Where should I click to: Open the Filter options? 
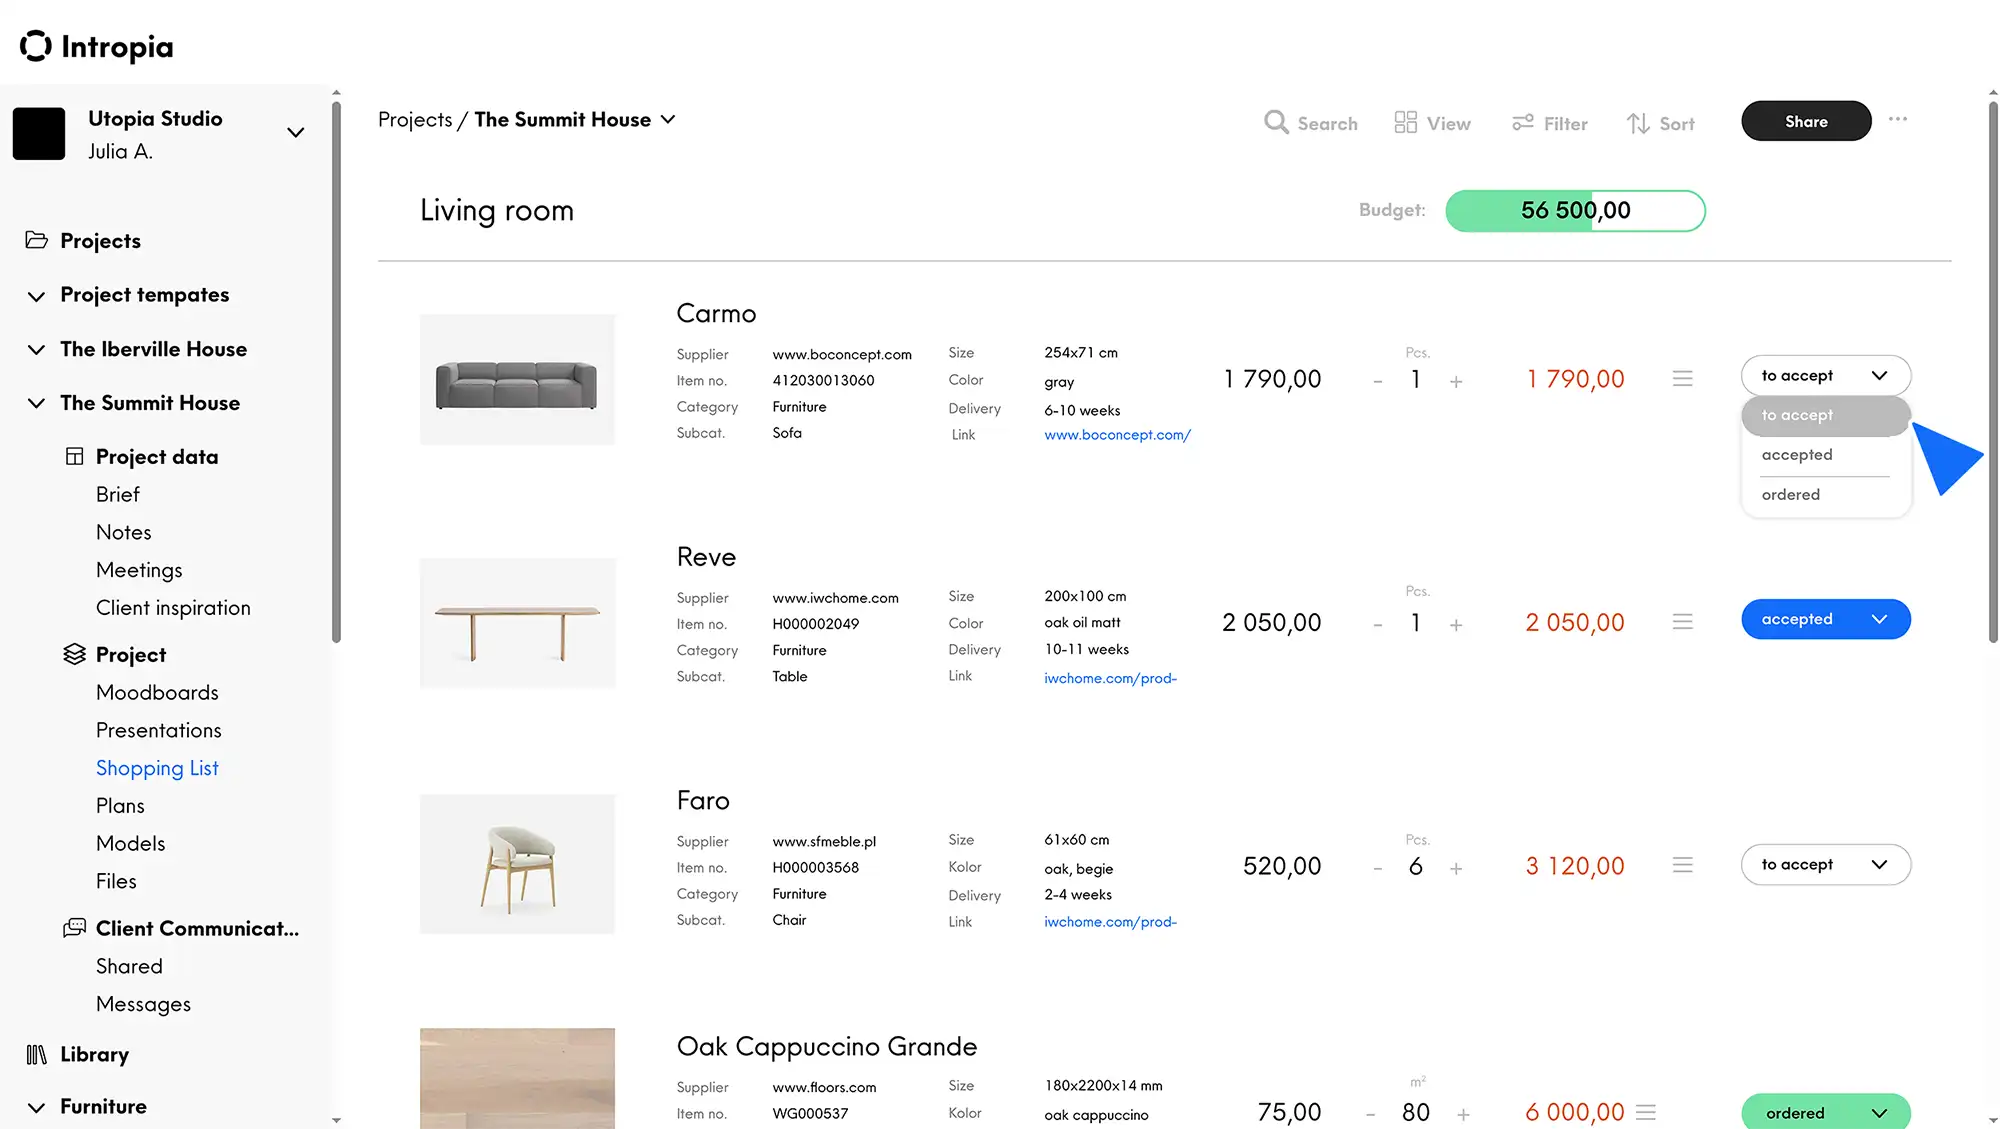coord(1549,122)
